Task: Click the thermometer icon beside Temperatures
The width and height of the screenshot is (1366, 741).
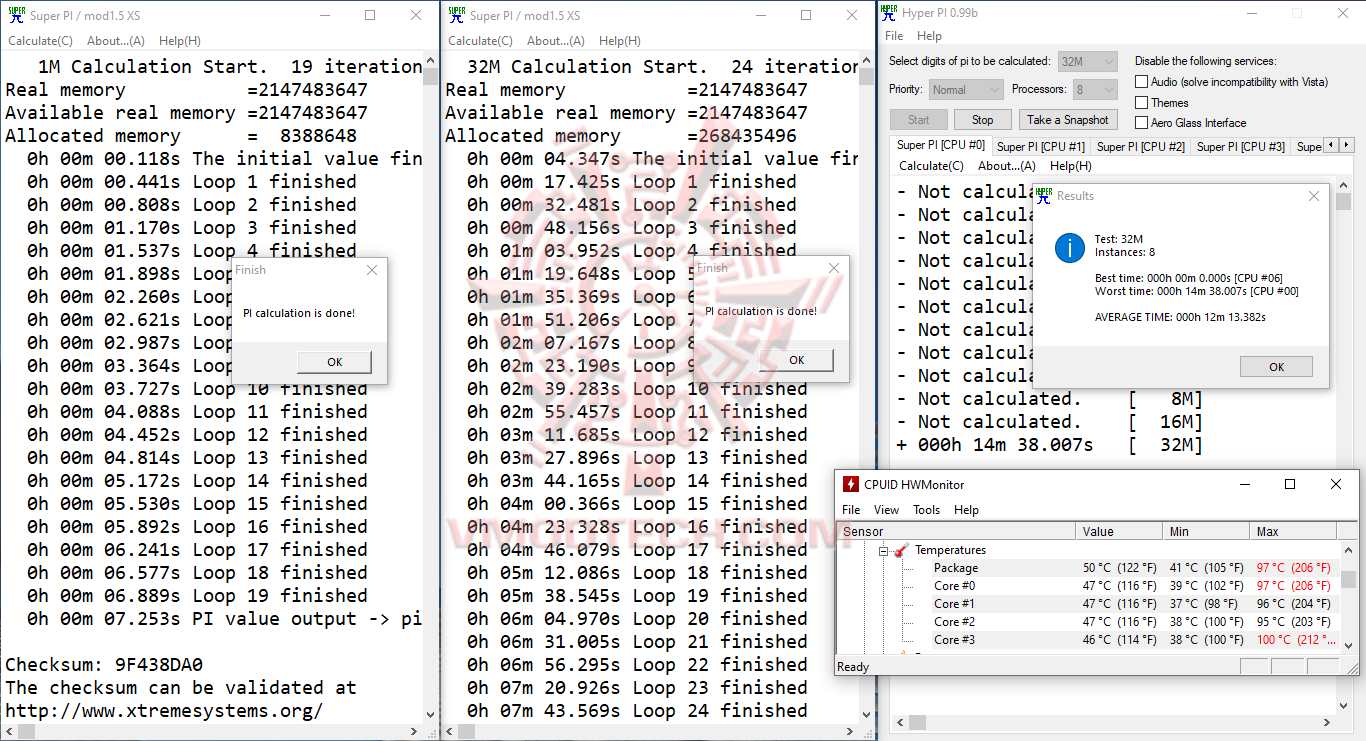Action: point(900,550)
